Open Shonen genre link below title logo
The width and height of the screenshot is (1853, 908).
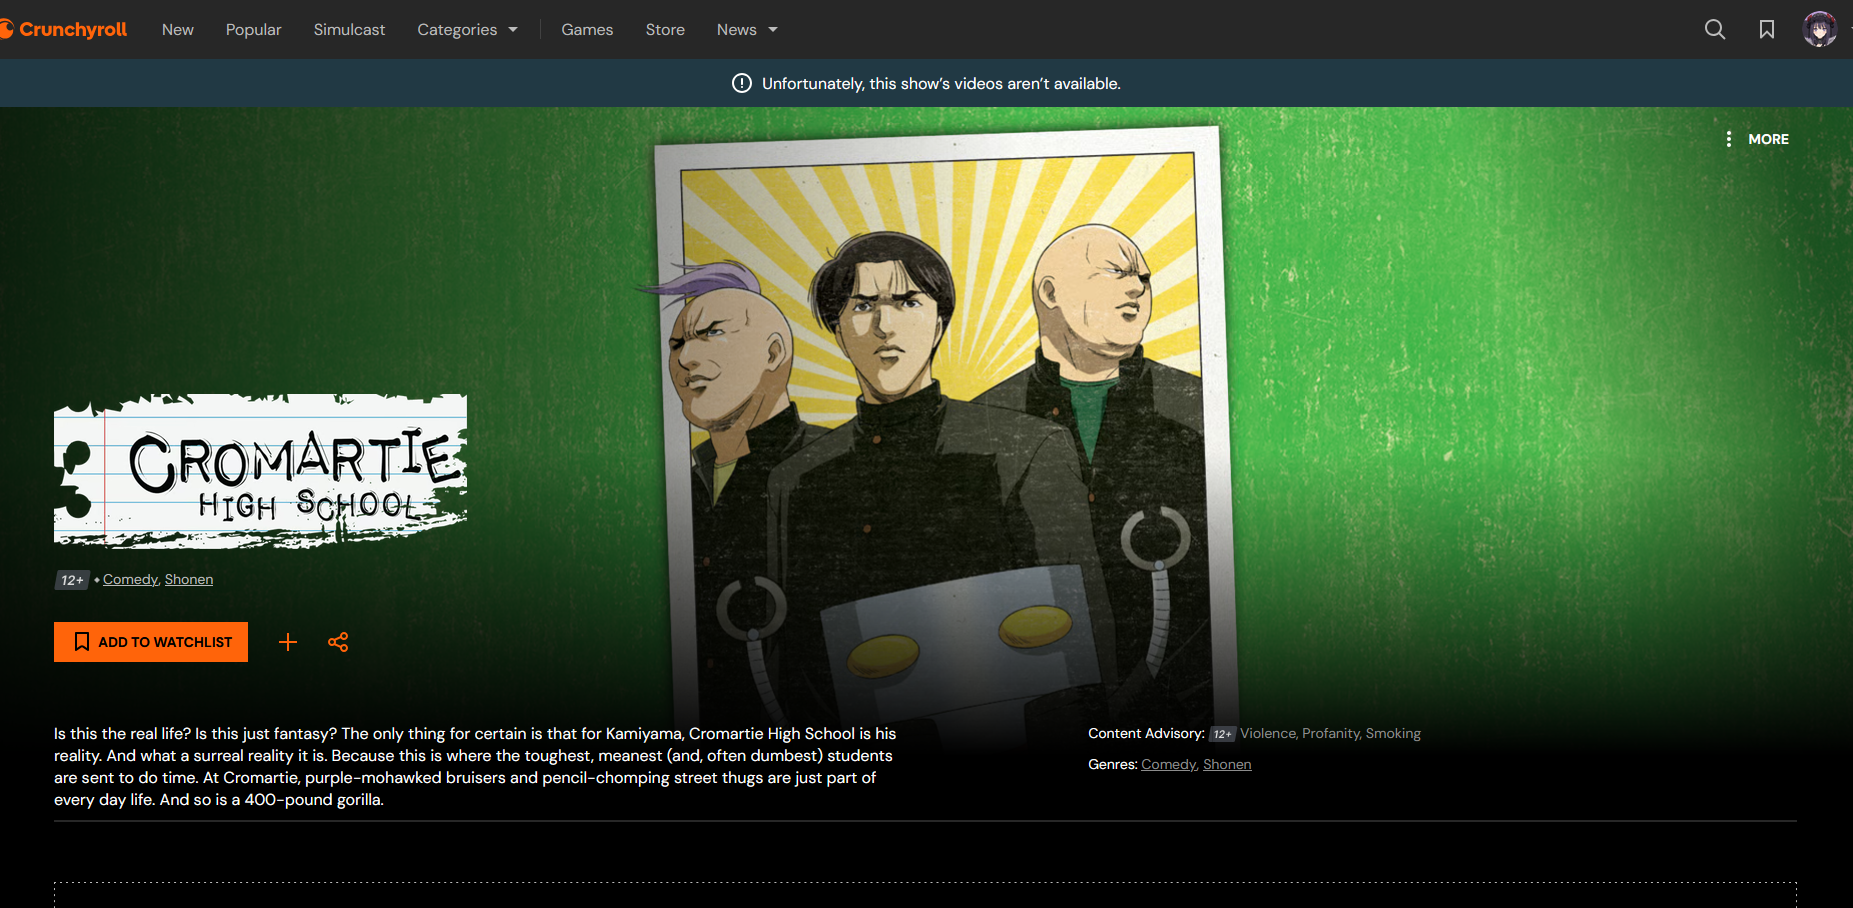click(189, 579)
